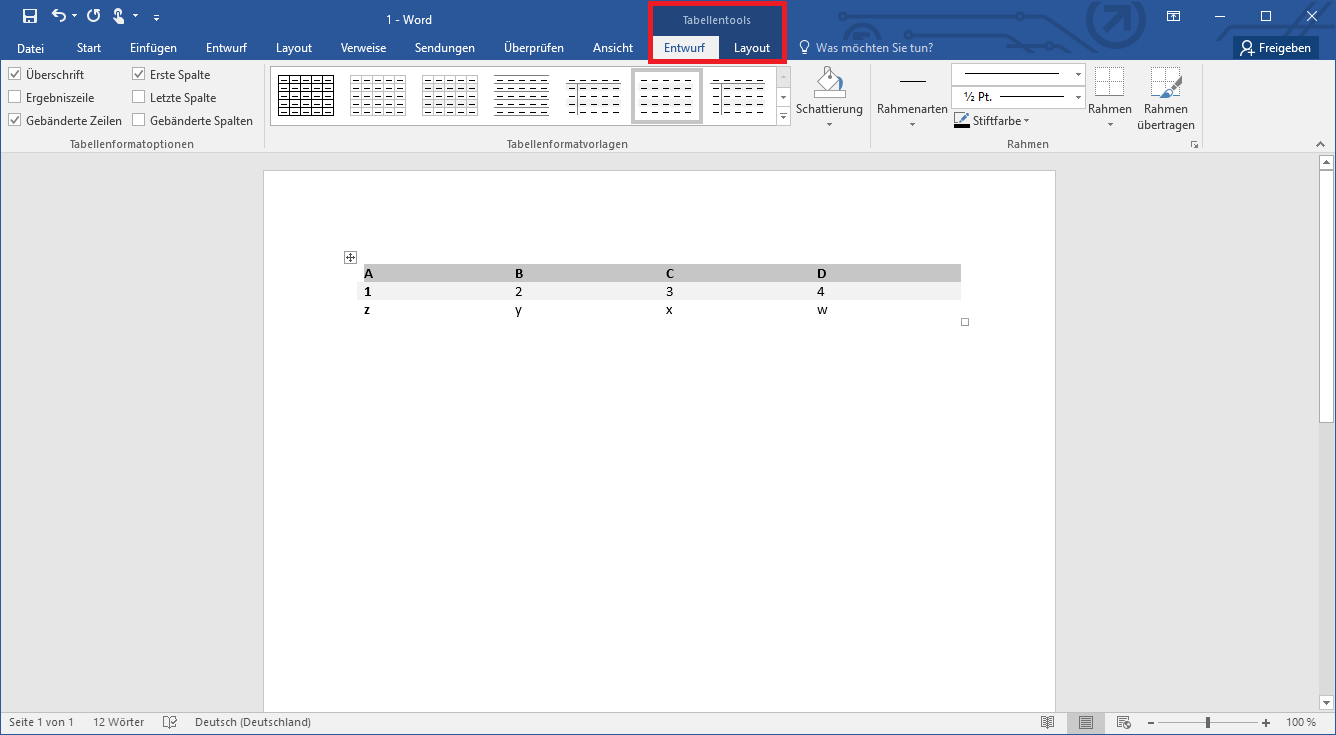Apply the second table style thumbnail
This screenshot has width=1336, height=735.
(x=378, y=96)
